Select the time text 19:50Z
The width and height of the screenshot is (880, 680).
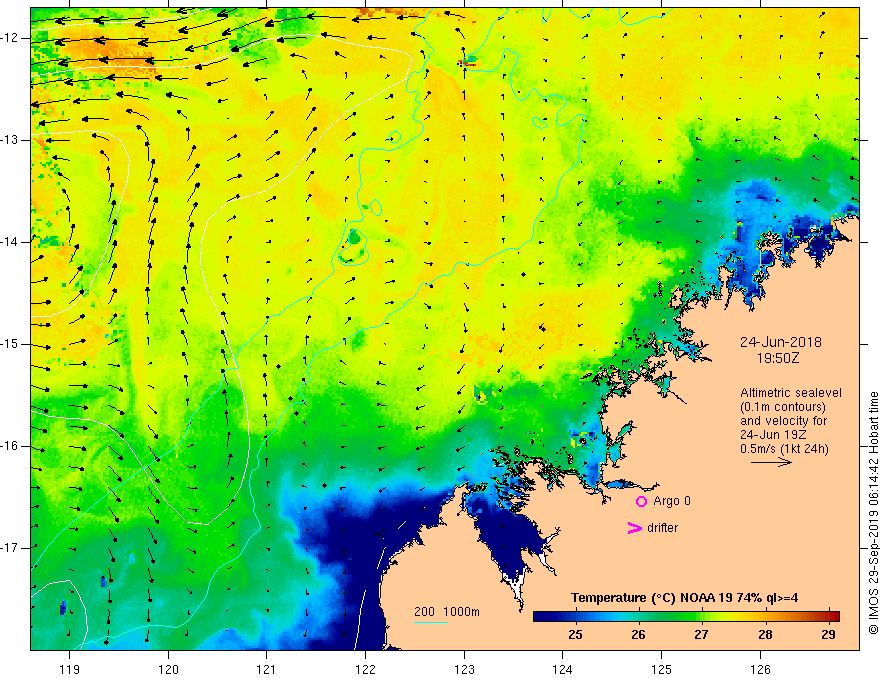778,358
